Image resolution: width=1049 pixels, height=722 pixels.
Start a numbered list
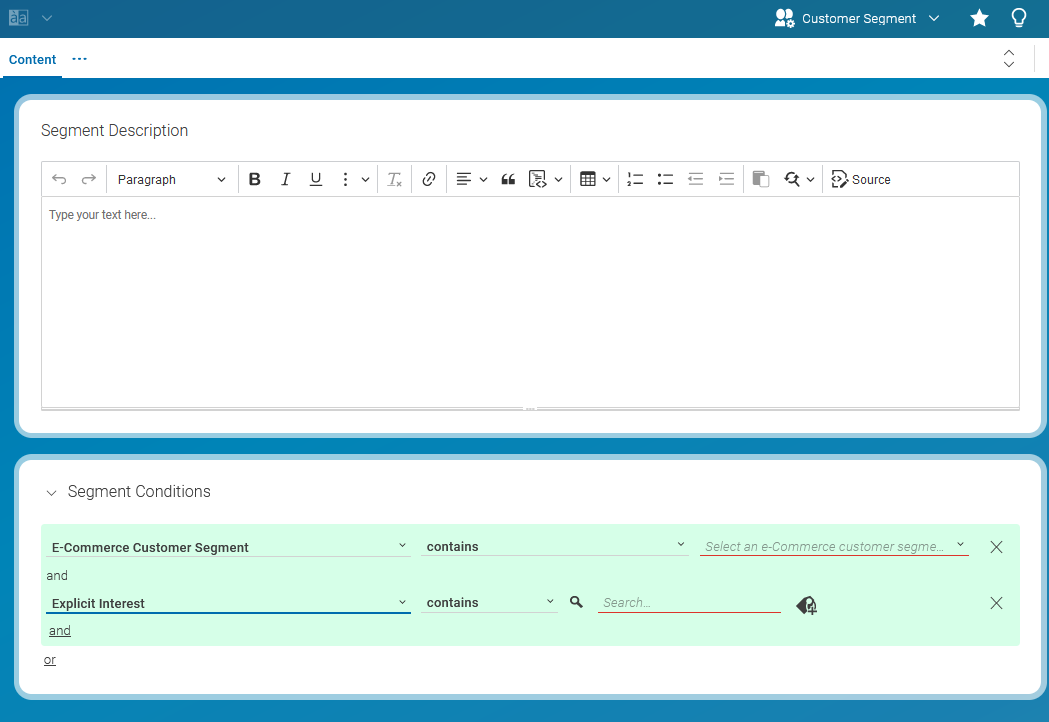(x=635, y=179)
